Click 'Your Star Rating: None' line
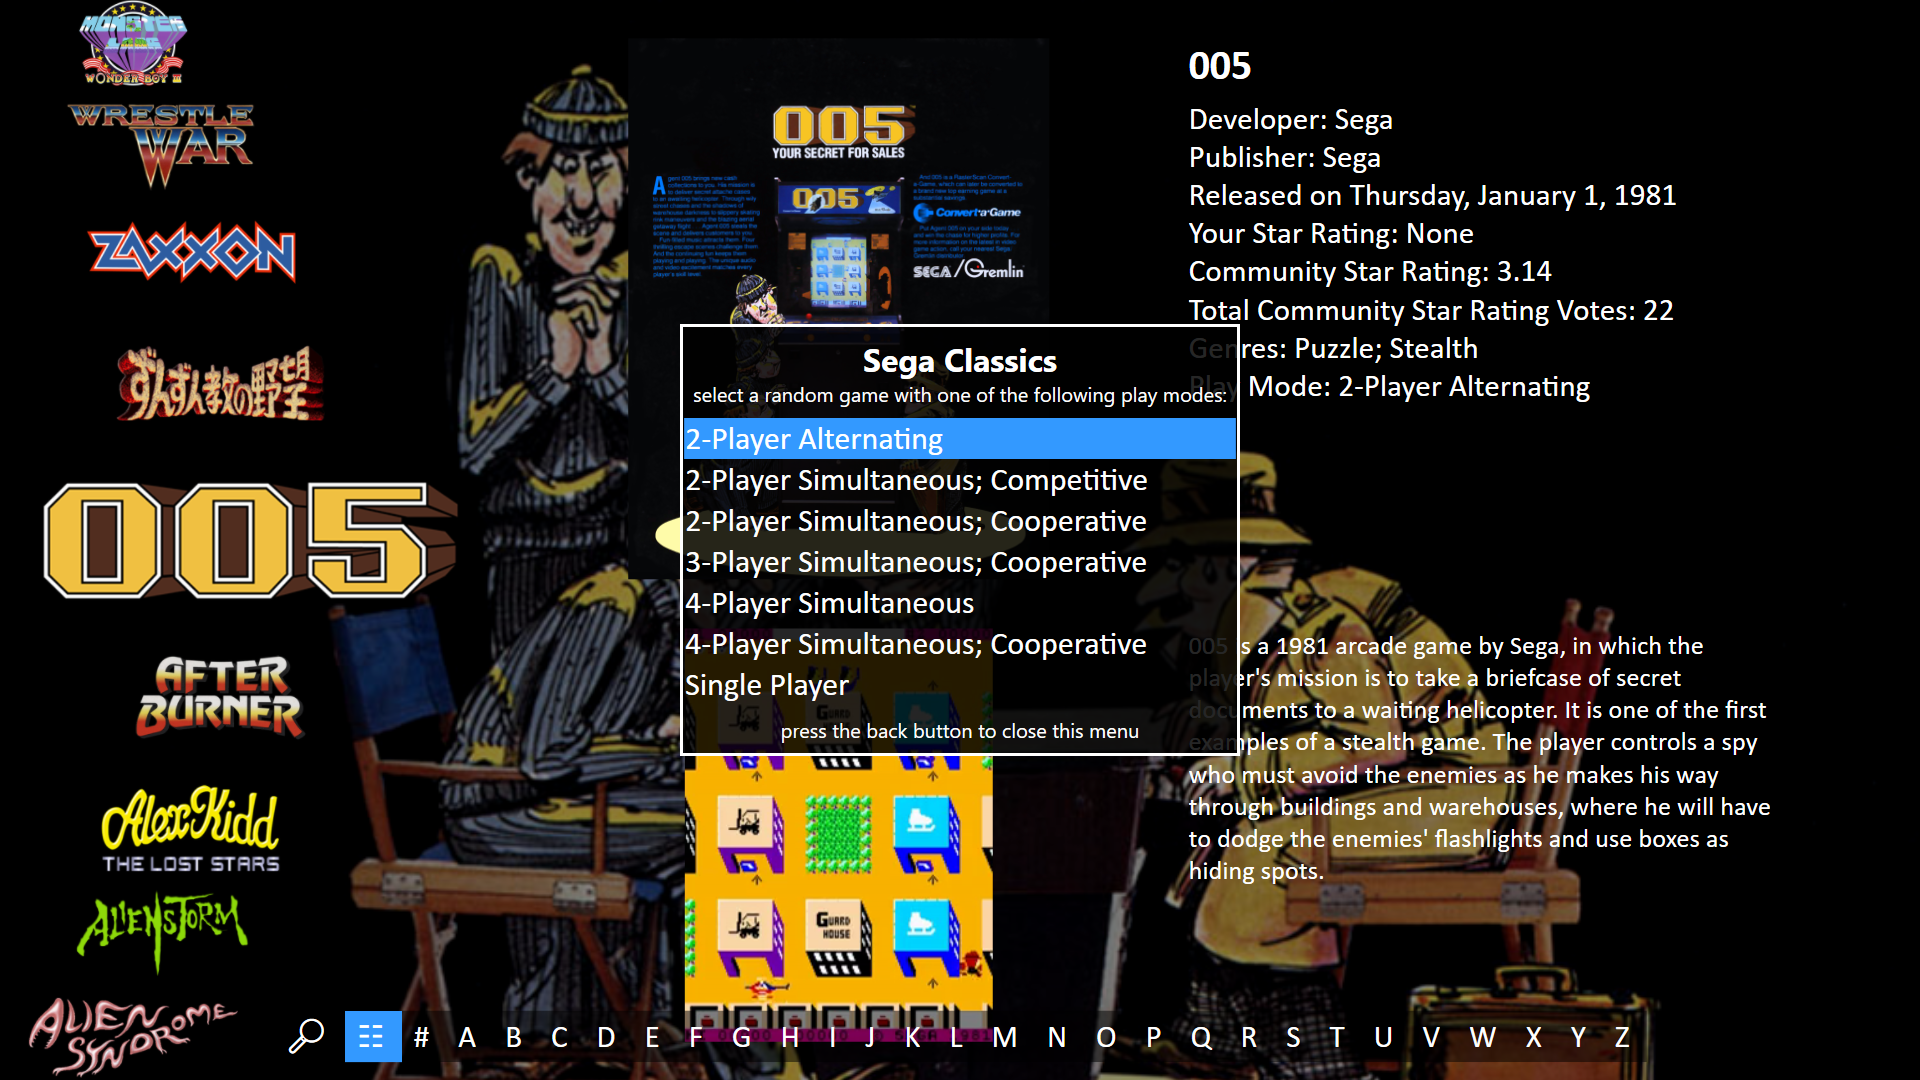1920x1080 pixels. tap(1331, 233)
